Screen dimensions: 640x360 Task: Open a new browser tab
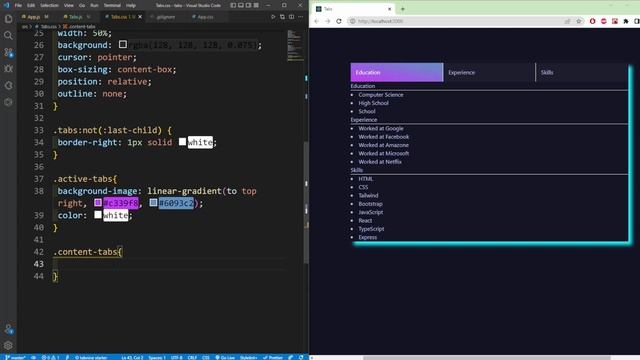click(x=402, y=9)
